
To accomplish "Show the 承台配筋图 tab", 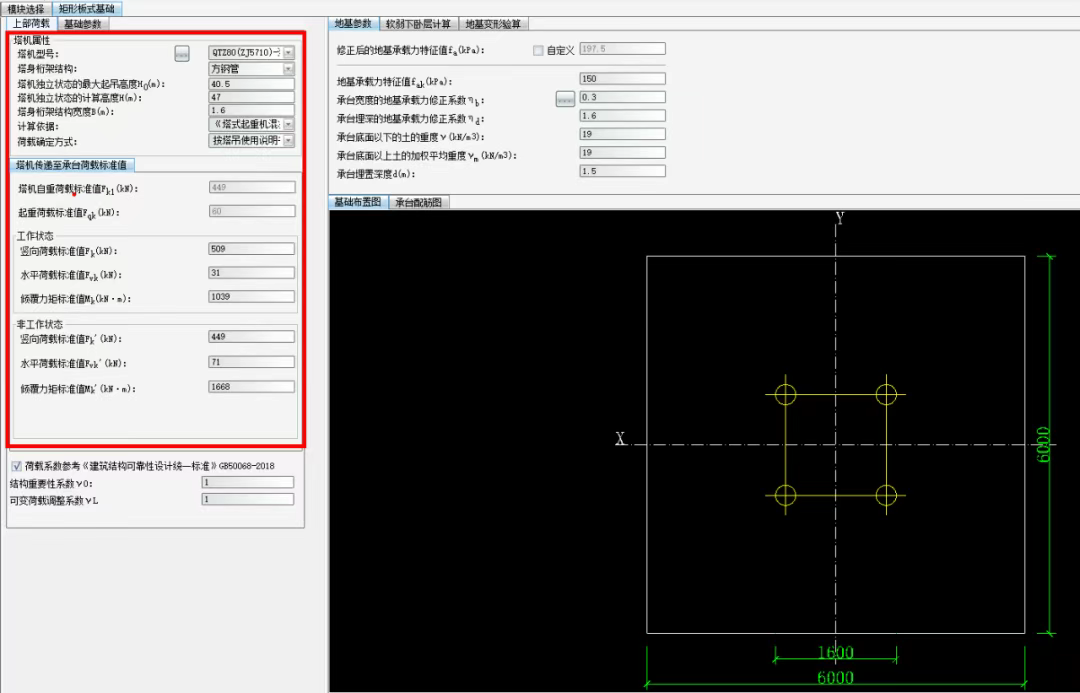I will click(x=419, y=202).
